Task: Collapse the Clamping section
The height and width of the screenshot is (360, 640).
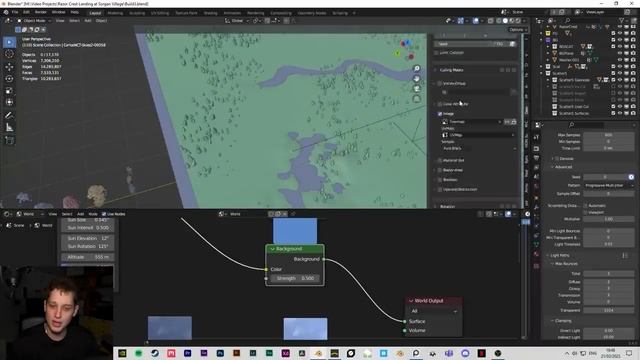Action: point(562,321)
